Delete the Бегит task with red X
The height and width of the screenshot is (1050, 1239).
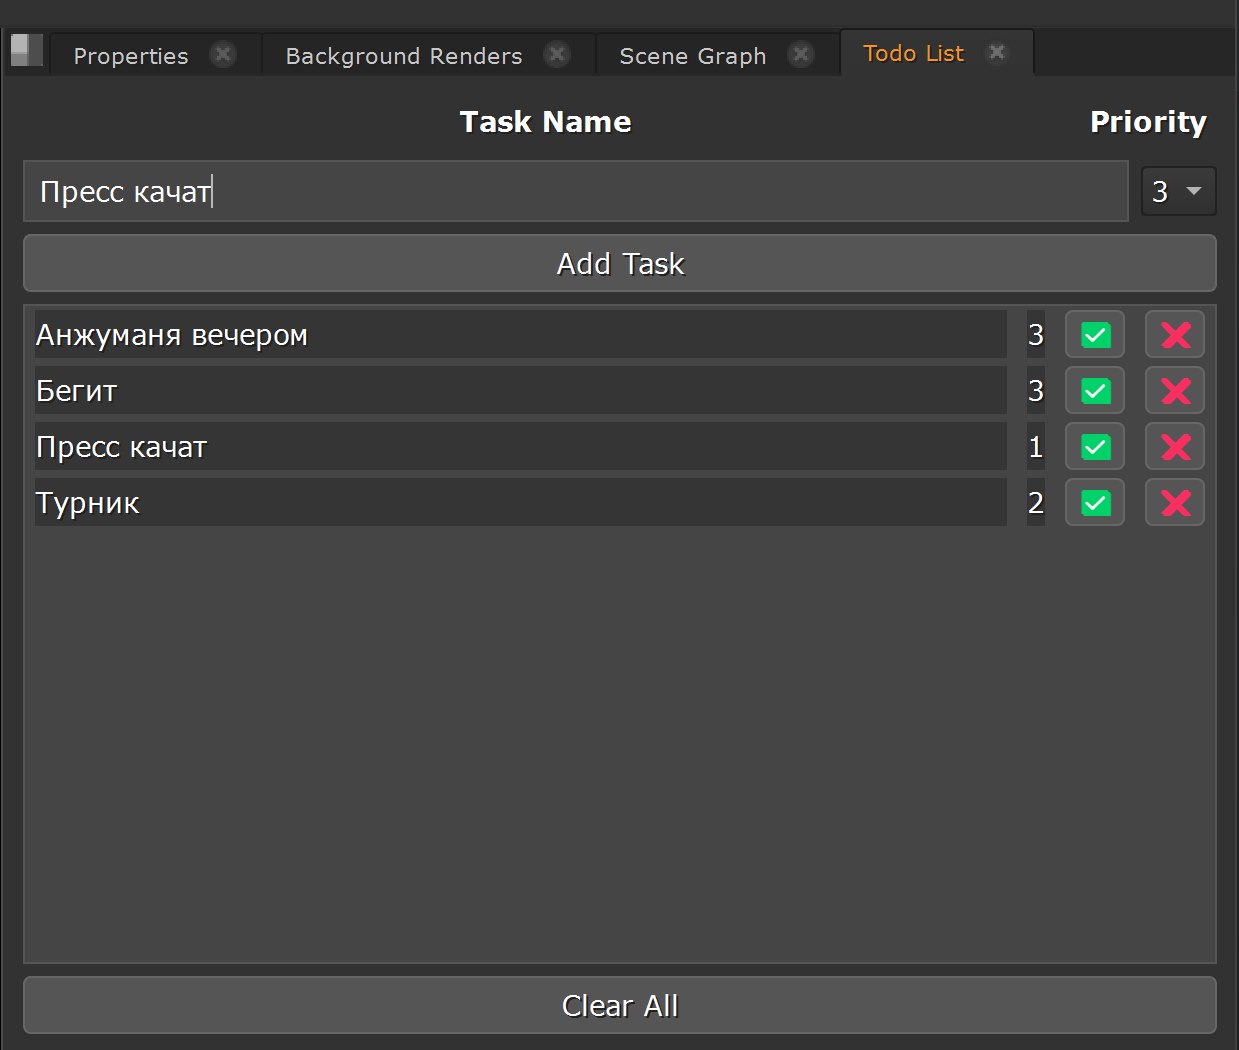1175,391
